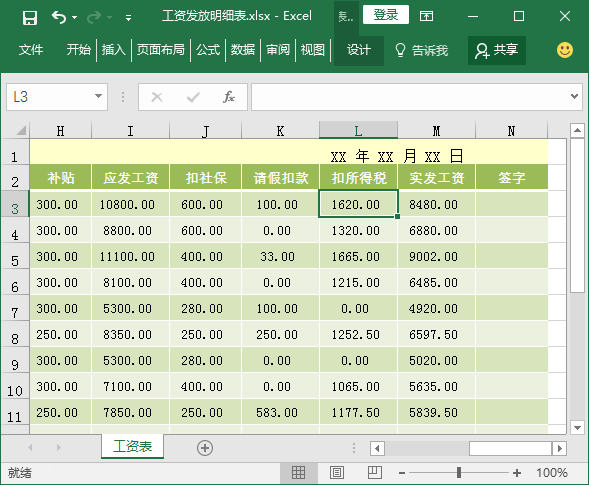Screen dimensions: 589x485
Task: Switch to the 插入 ribbon tab
Action: [x=113, y=50]
